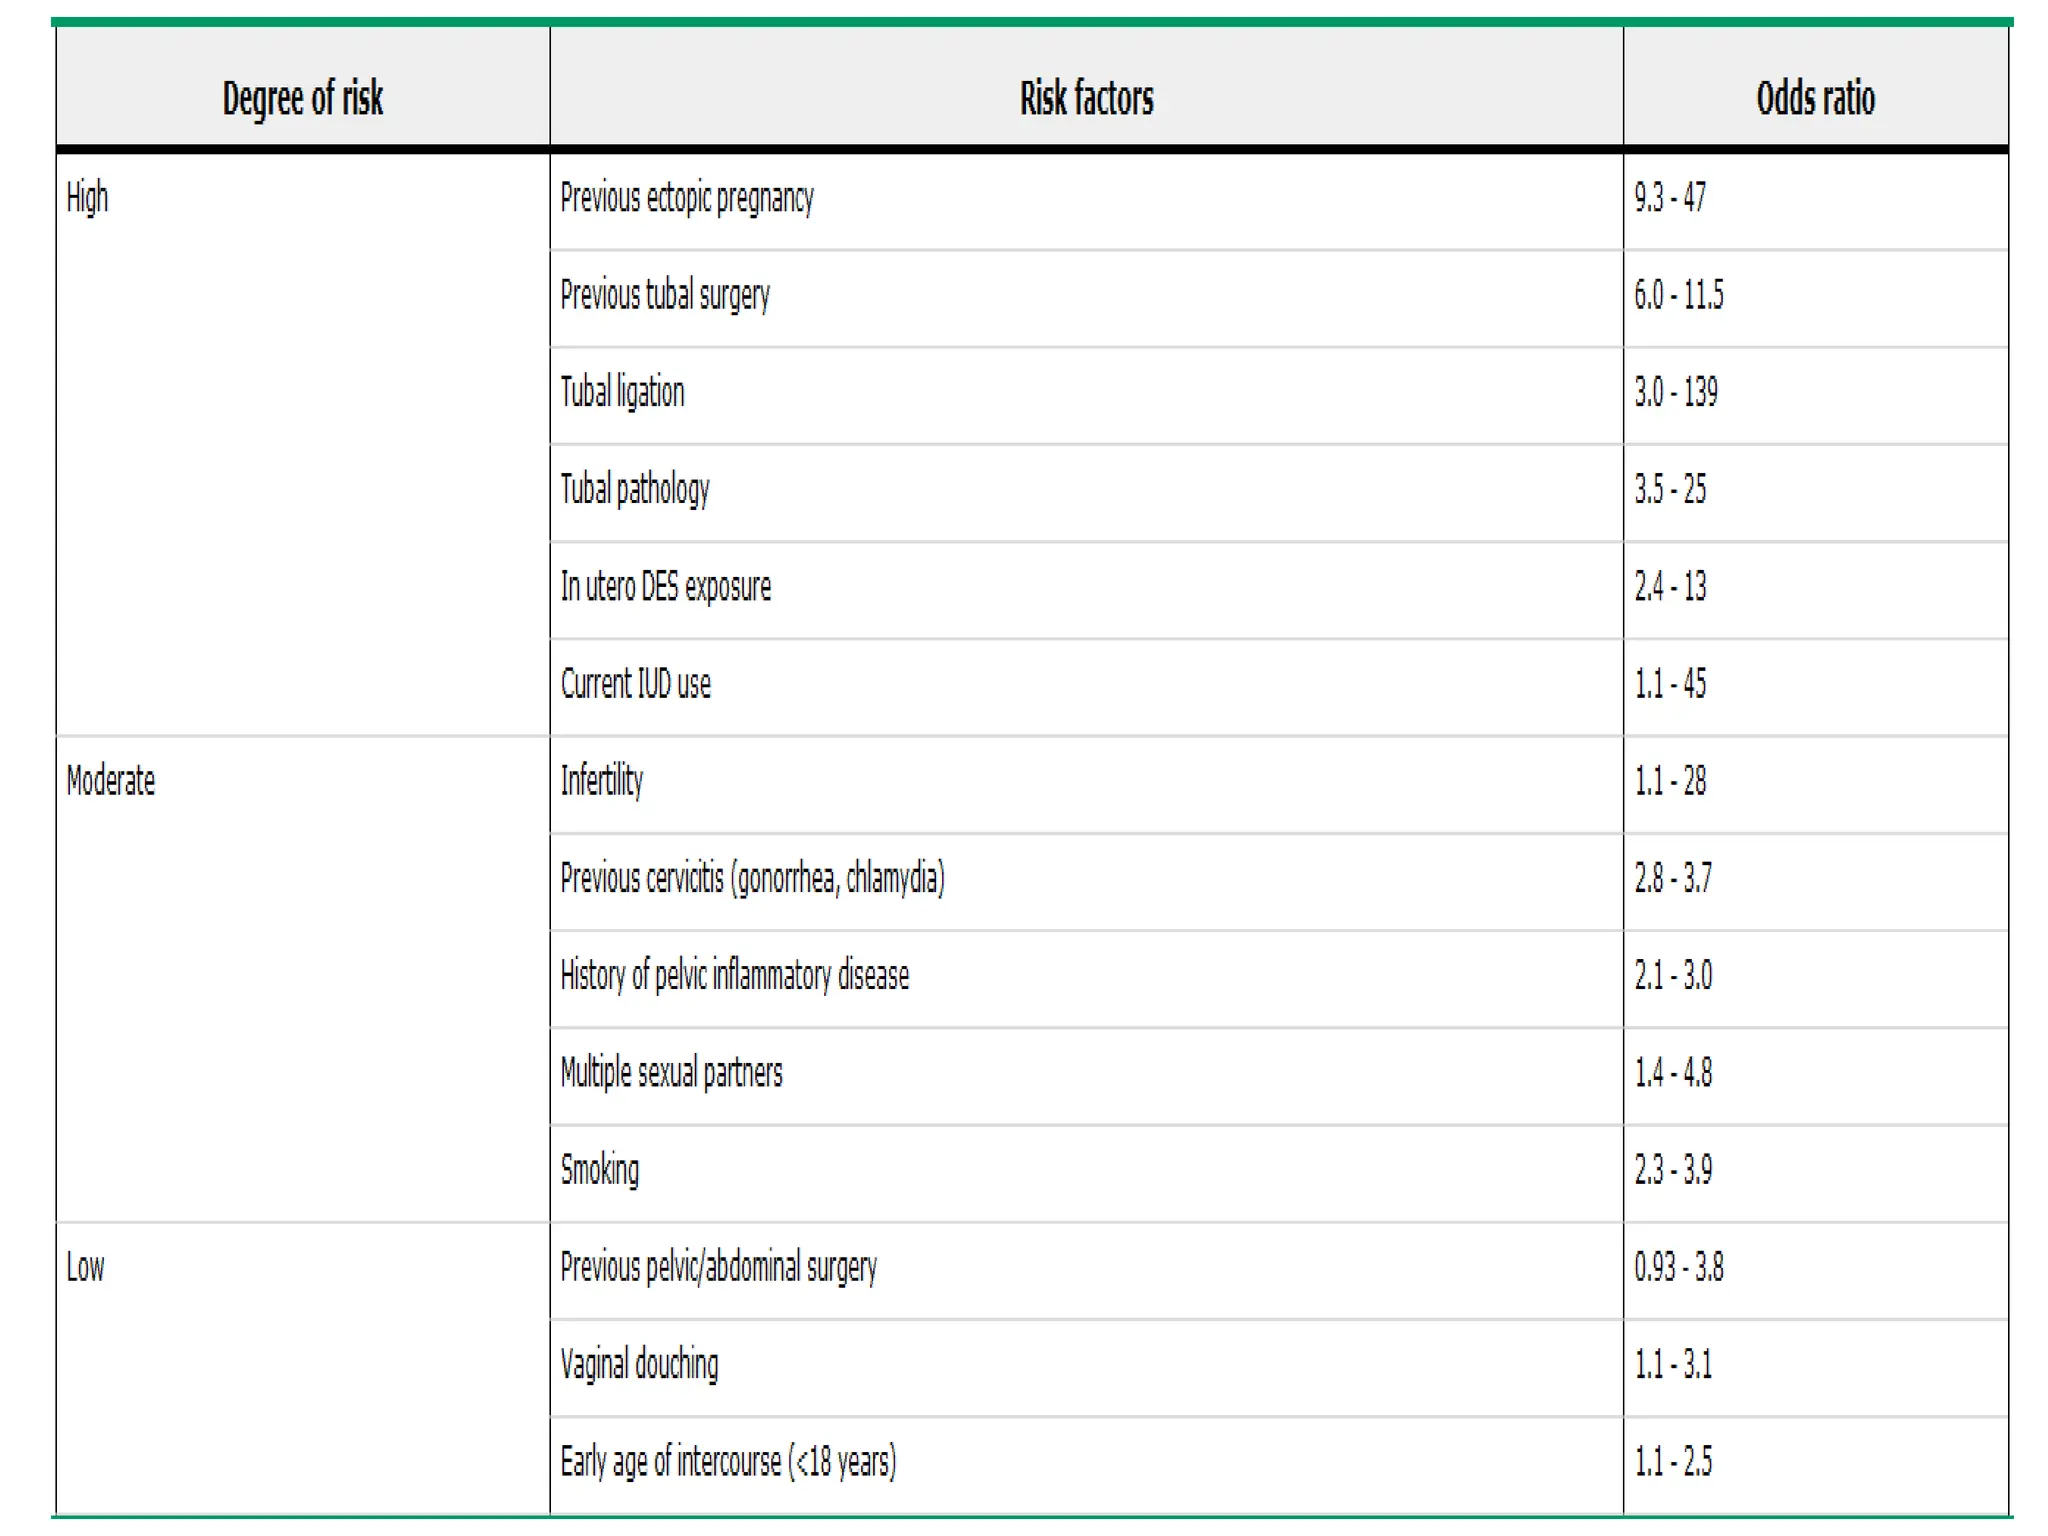Select the Infertility risk factor
The width and height of the screenshot is (2048, 1536).
(601, 781)
